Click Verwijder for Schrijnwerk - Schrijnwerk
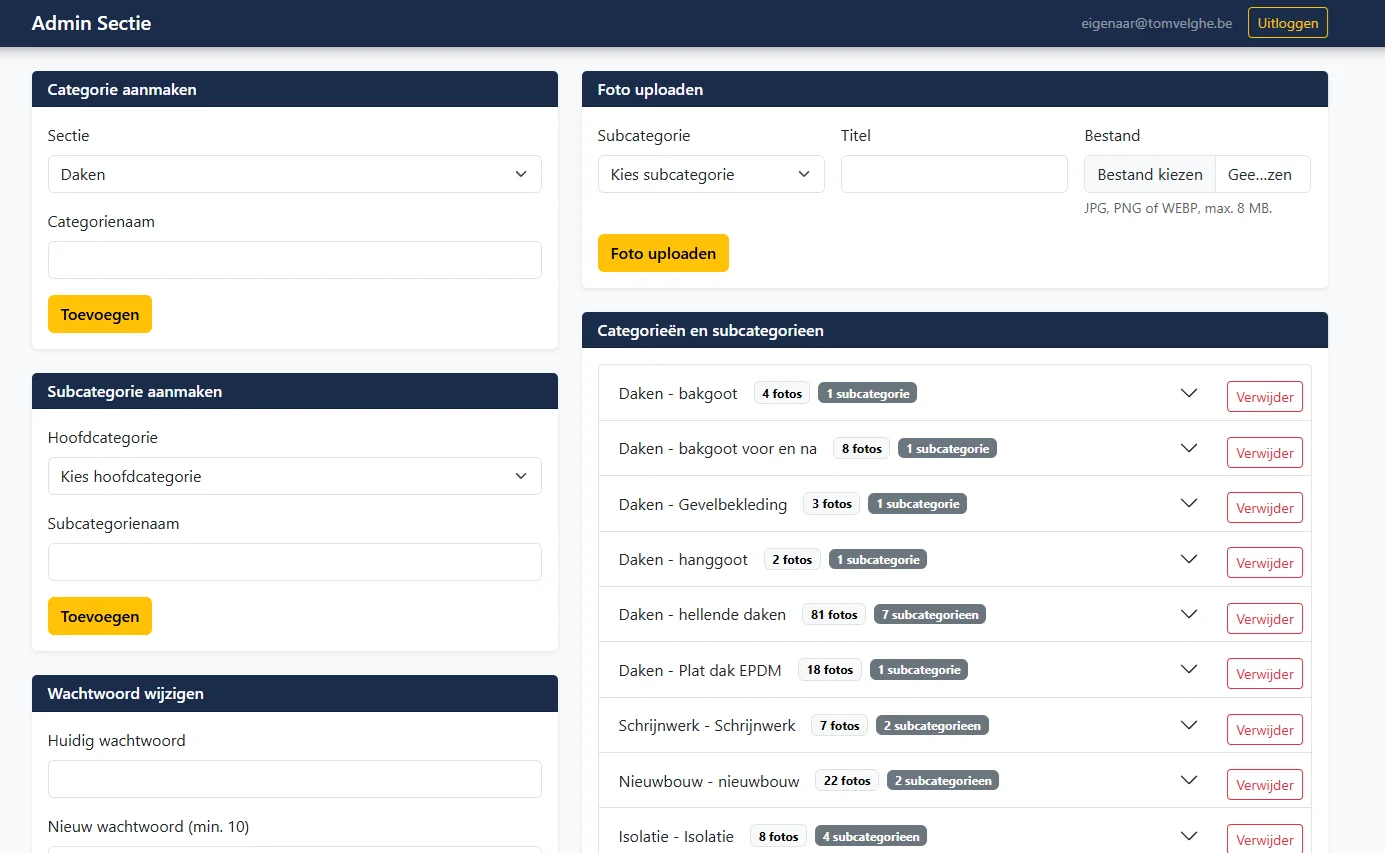The height and width of the screenshot is (853, 1385). coord(1265,729)
